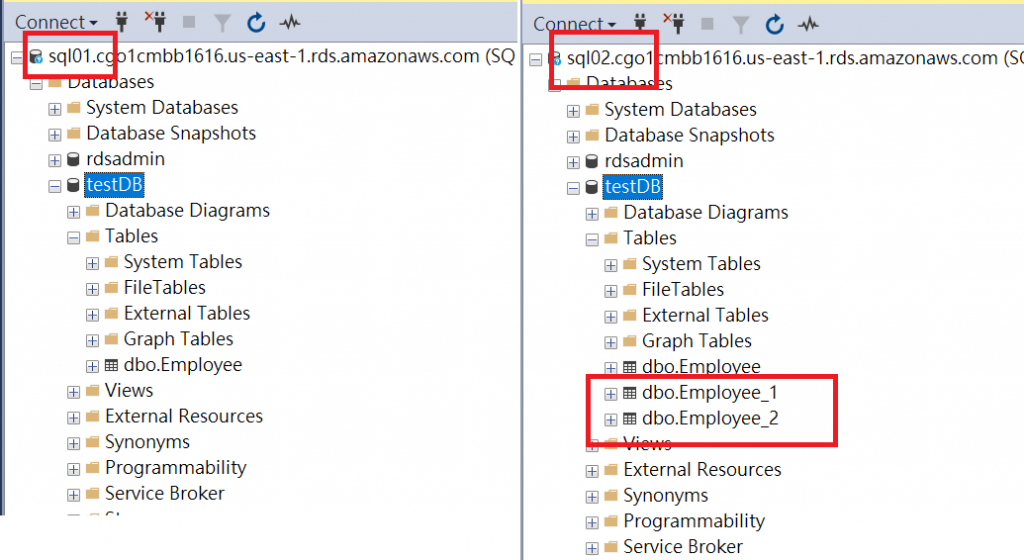Expand Views folder under sql01 testDB
Screen dimensions: 1024x560
(74, 392)
